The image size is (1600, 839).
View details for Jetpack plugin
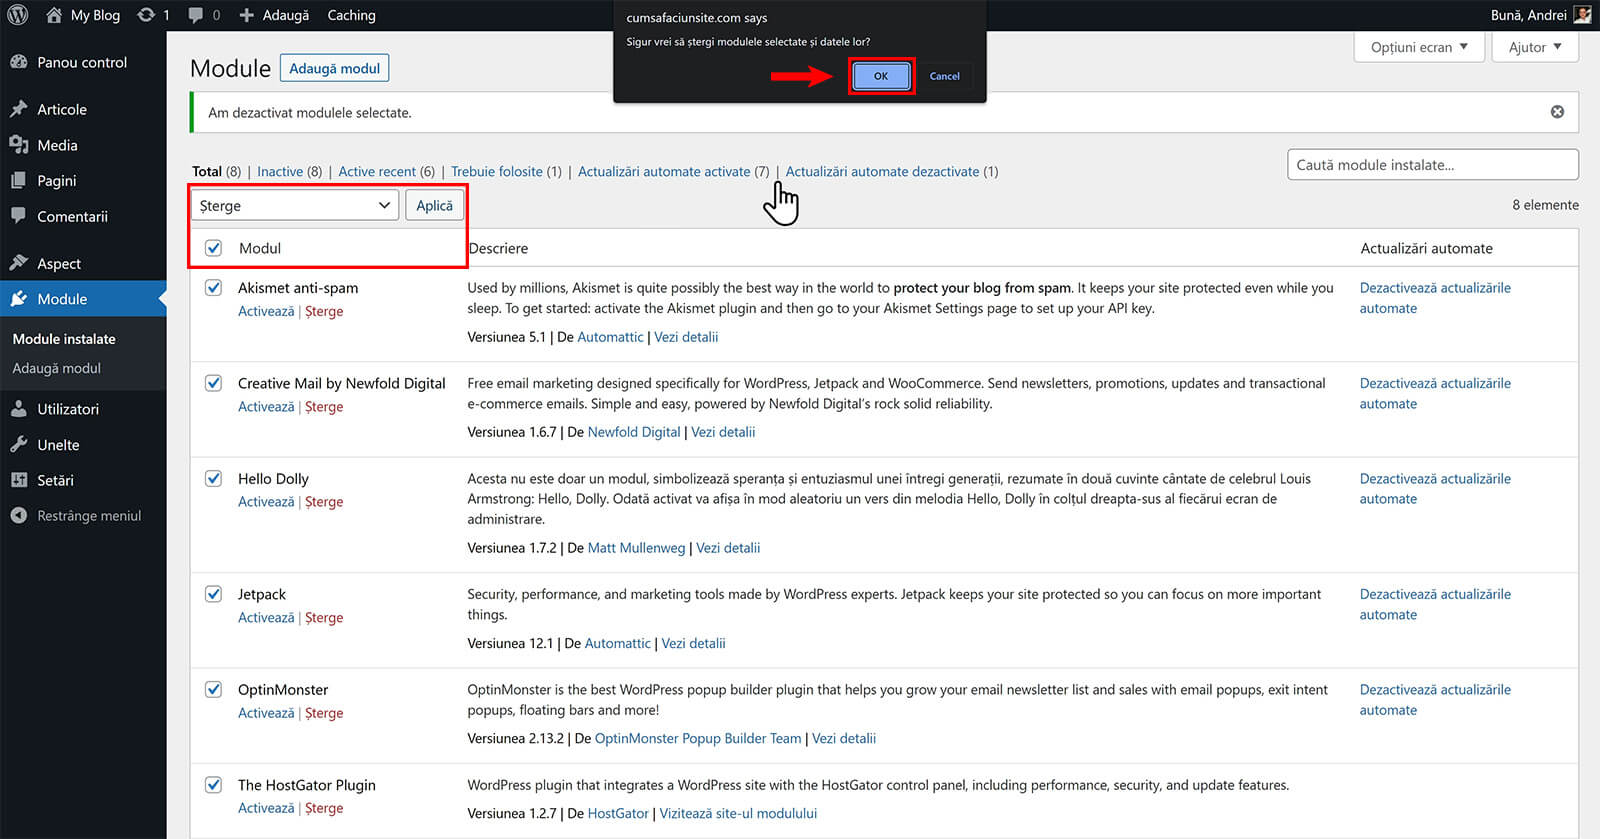693,643
